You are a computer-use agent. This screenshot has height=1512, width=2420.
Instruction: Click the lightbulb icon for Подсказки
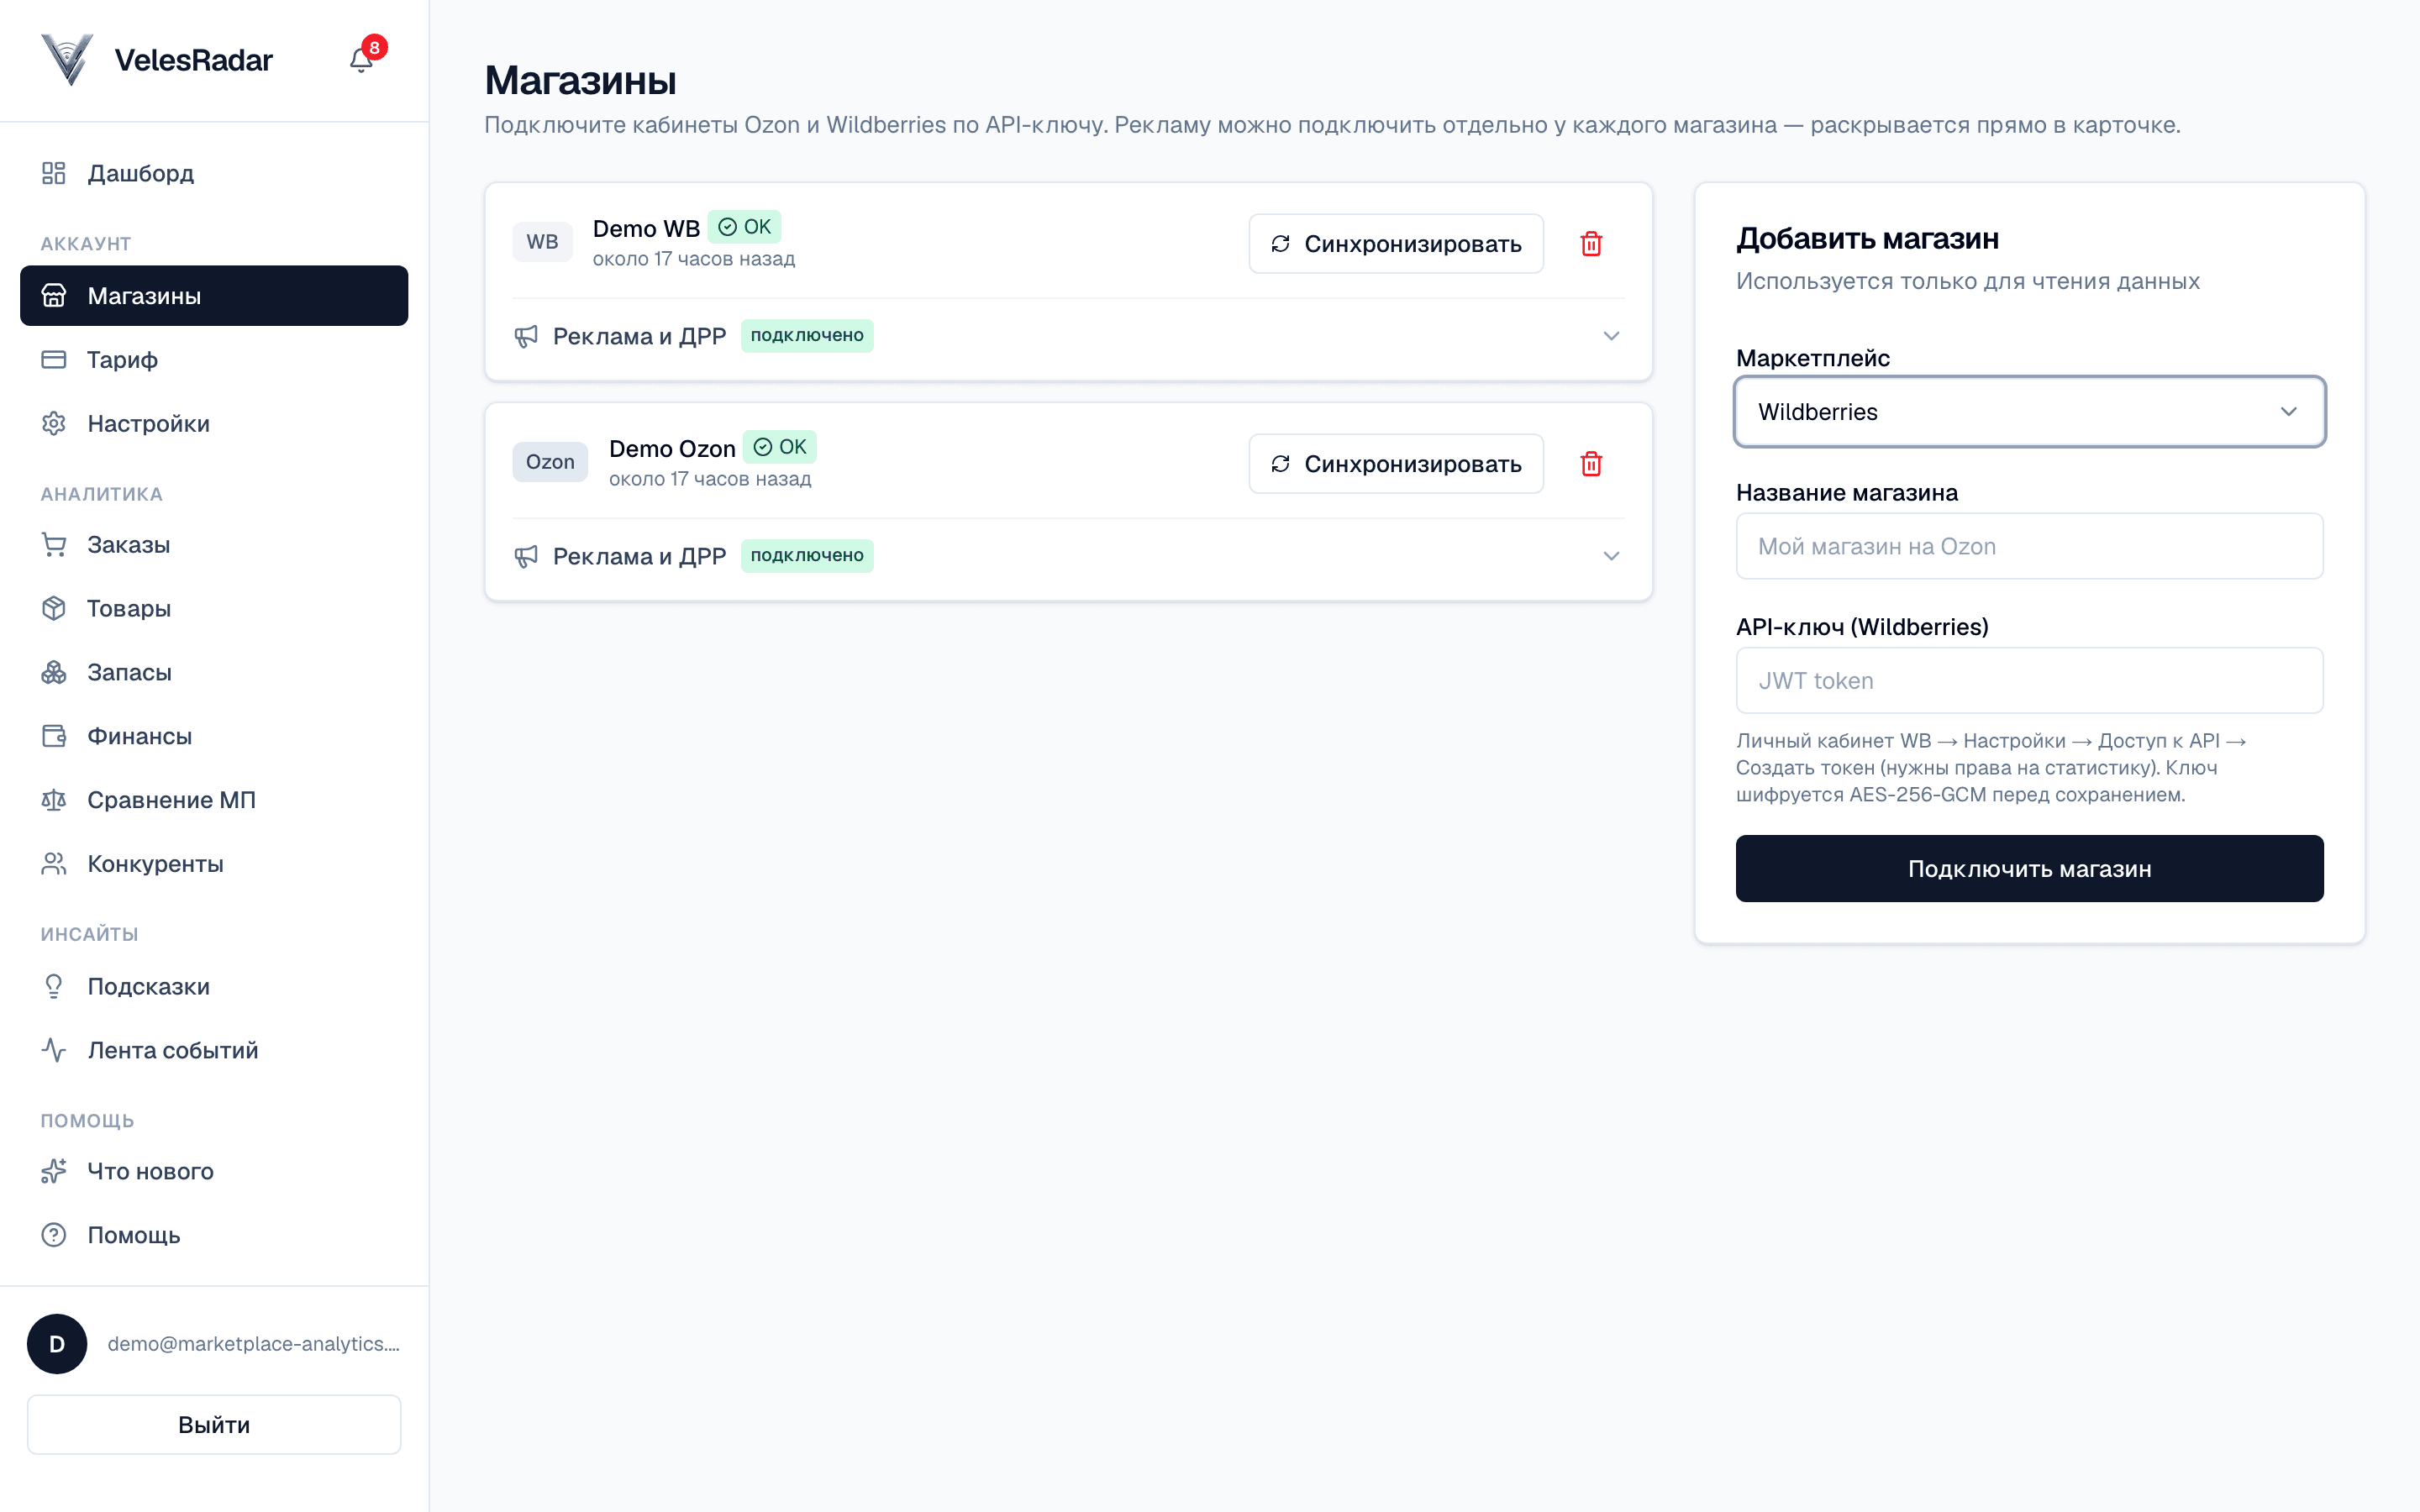click(54, 986)
